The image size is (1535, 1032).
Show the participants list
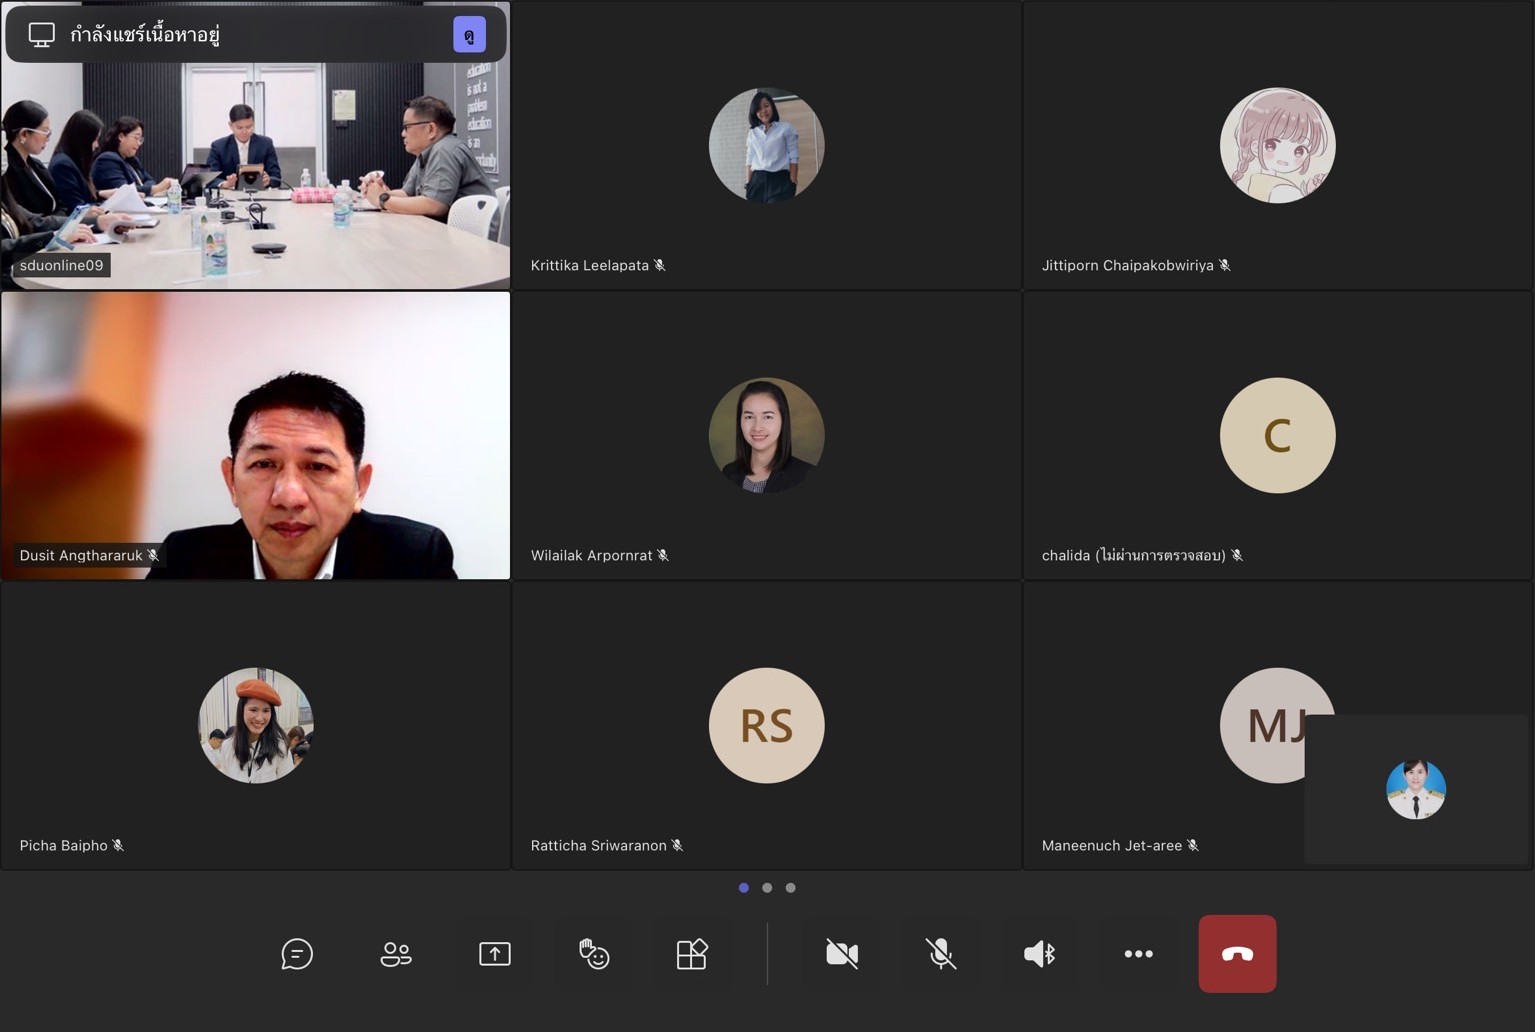[396, 954]
